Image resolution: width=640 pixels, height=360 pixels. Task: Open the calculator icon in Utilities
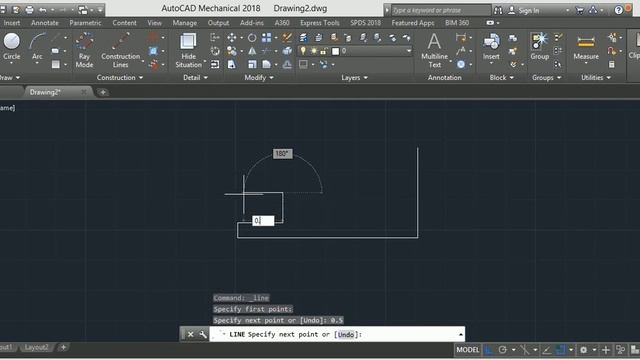pos(611,64)
